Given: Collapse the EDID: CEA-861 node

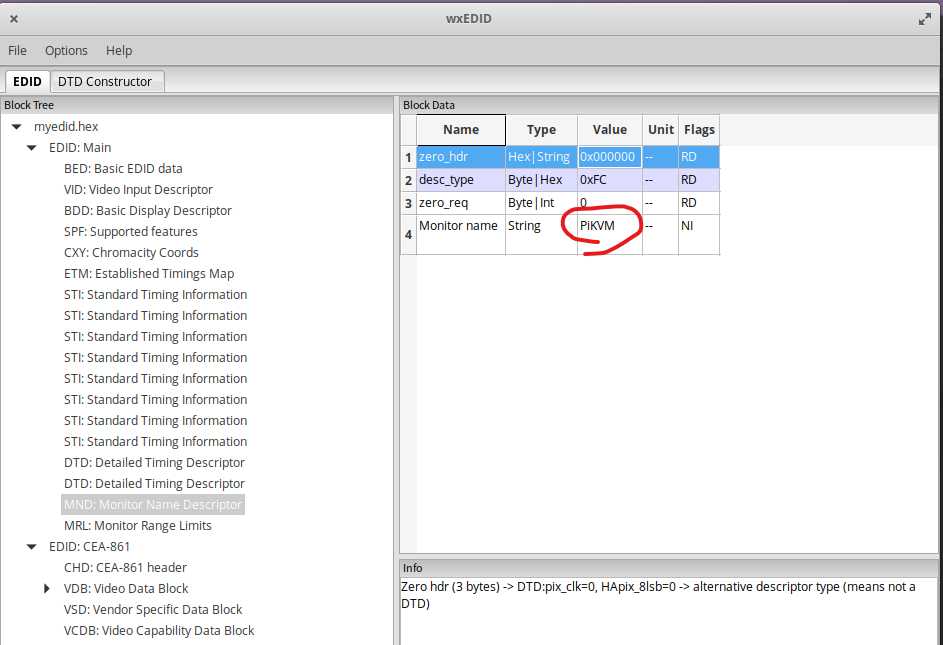Looking at the screenshot, I should [32, 546].
